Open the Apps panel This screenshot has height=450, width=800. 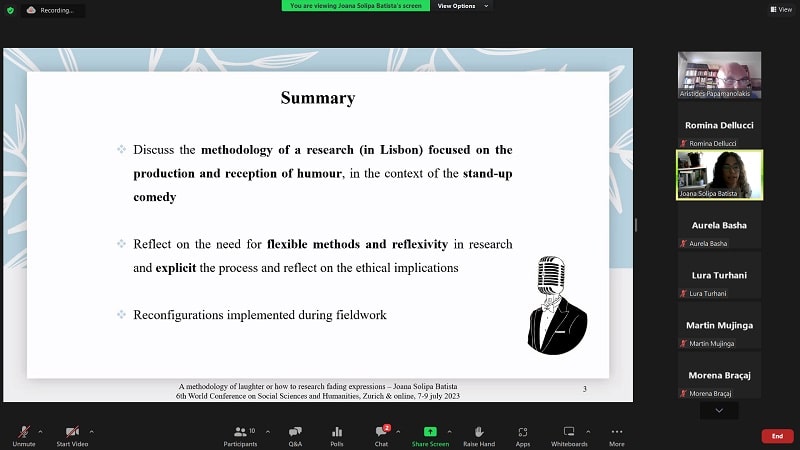coord(523,434)
